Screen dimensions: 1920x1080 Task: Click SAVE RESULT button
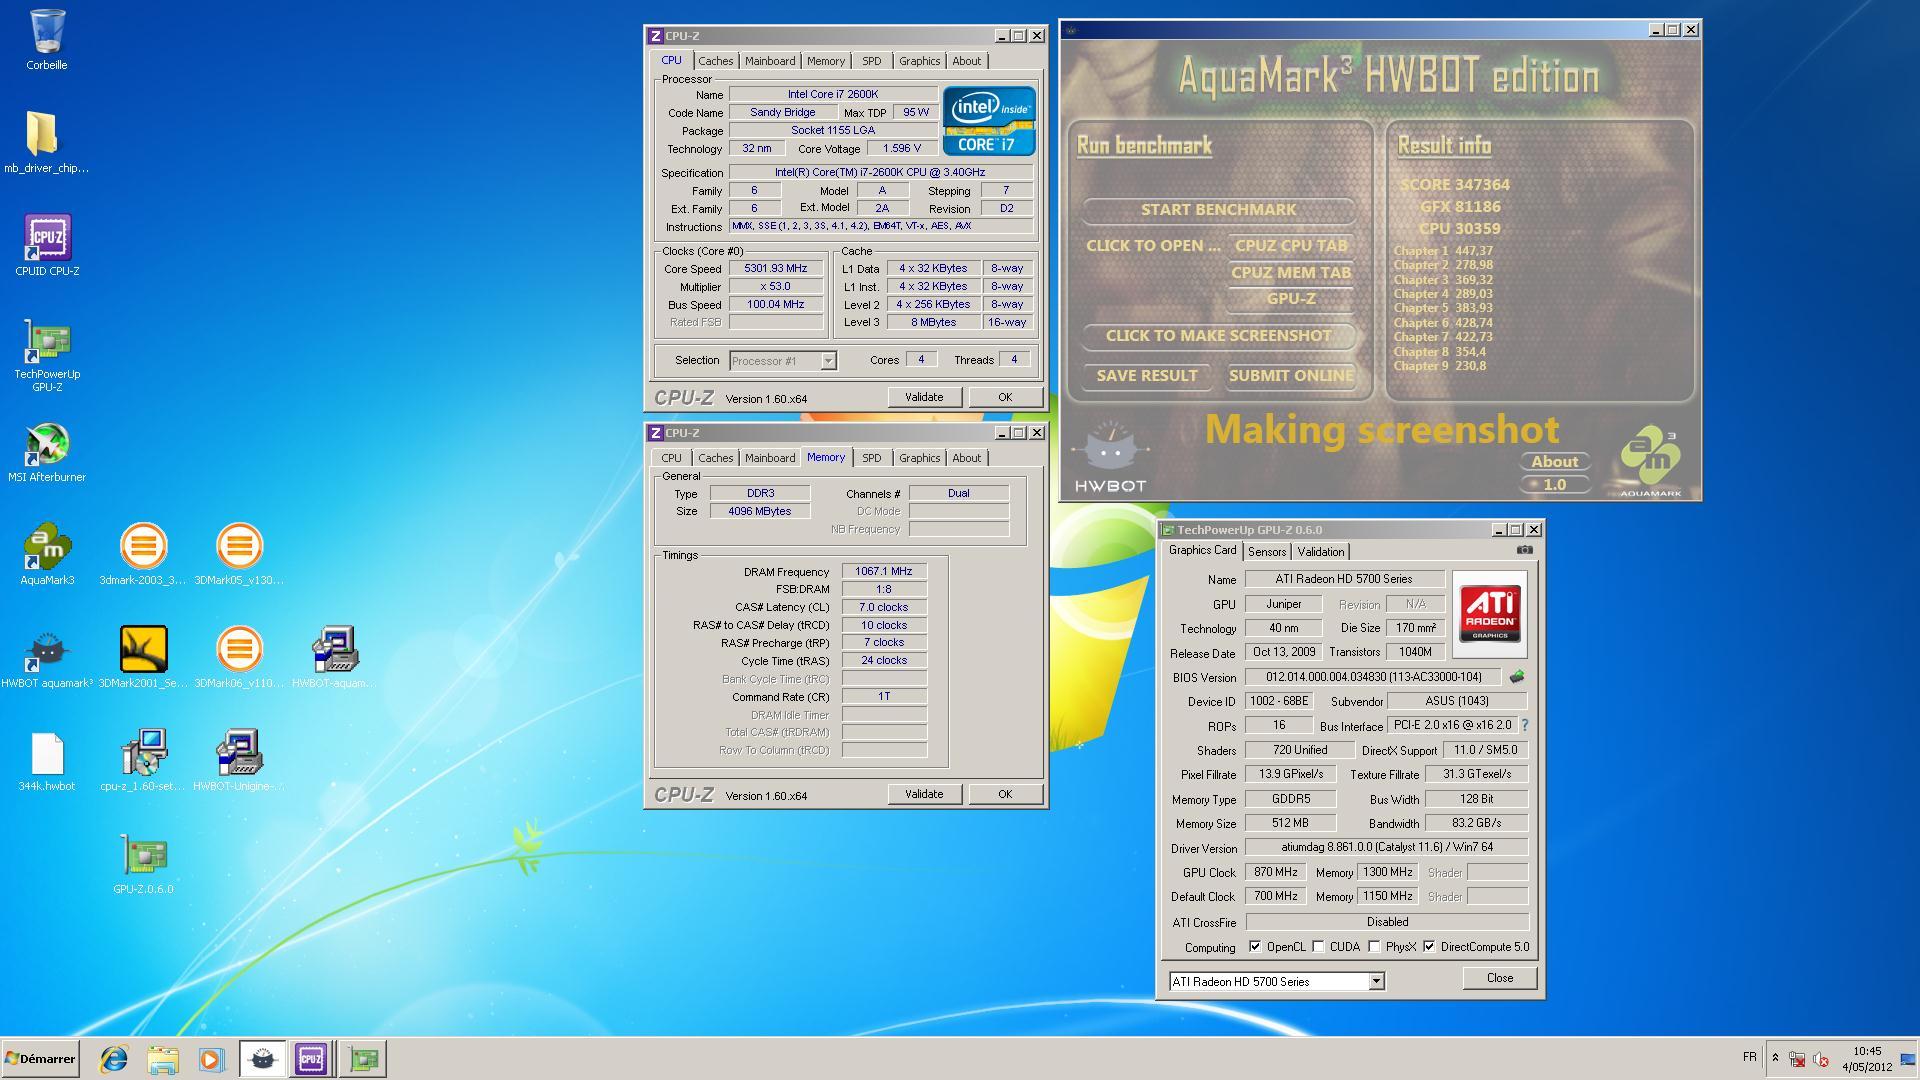[x=1147, y=376]
